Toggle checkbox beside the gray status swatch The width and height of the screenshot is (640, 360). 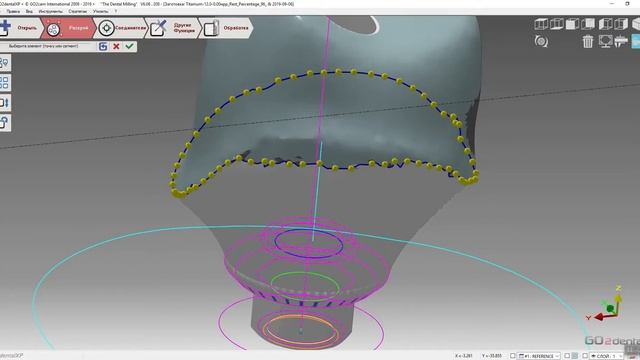coord(567,356)
